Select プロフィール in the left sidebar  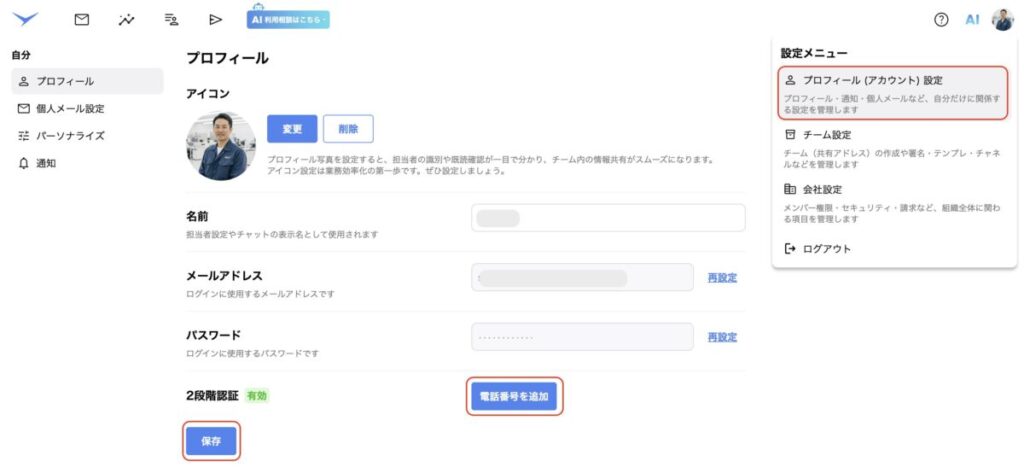coord(87,81)
